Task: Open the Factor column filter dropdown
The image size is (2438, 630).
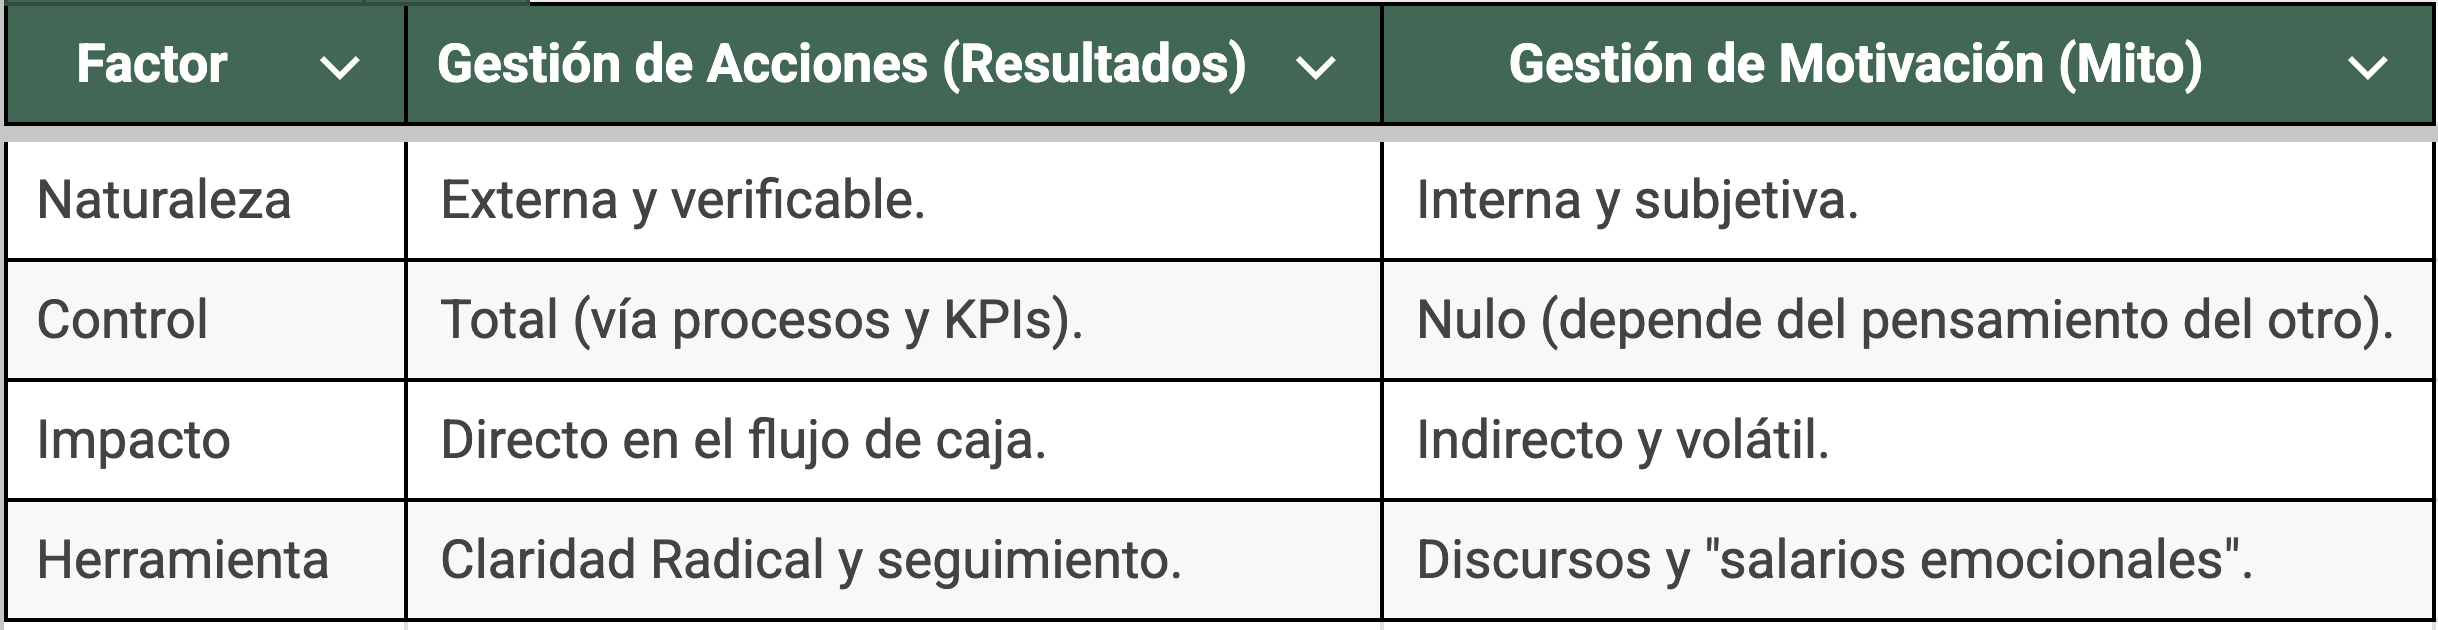Action: tap(340, 67)
